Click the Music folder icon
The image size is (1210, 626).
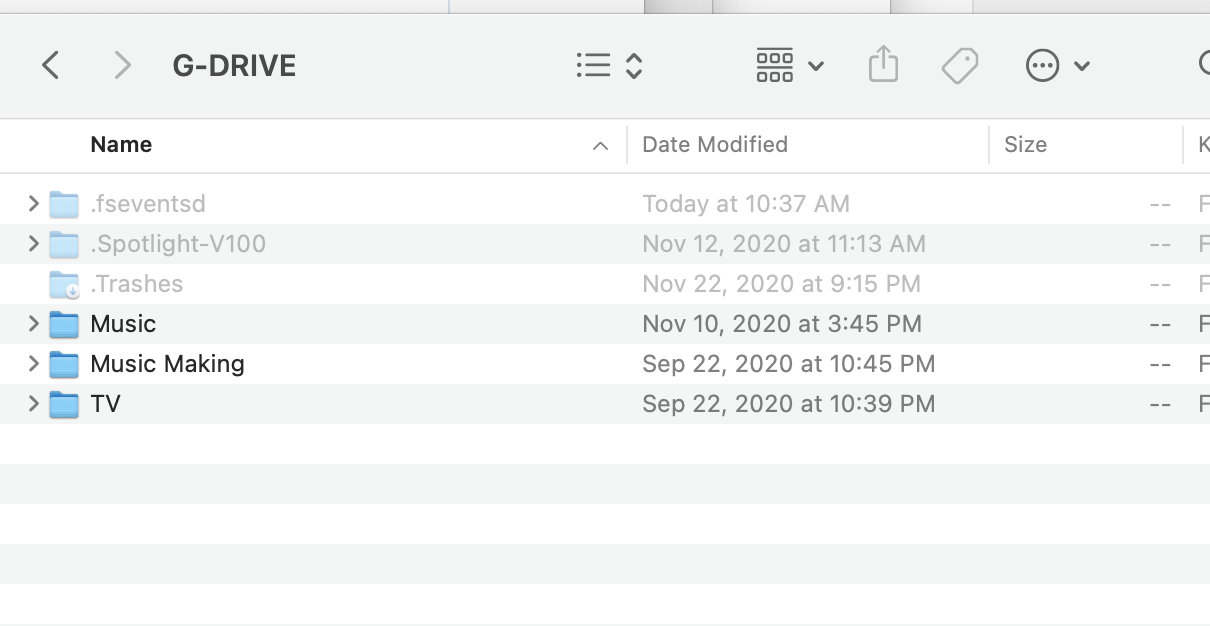(63, 323)
